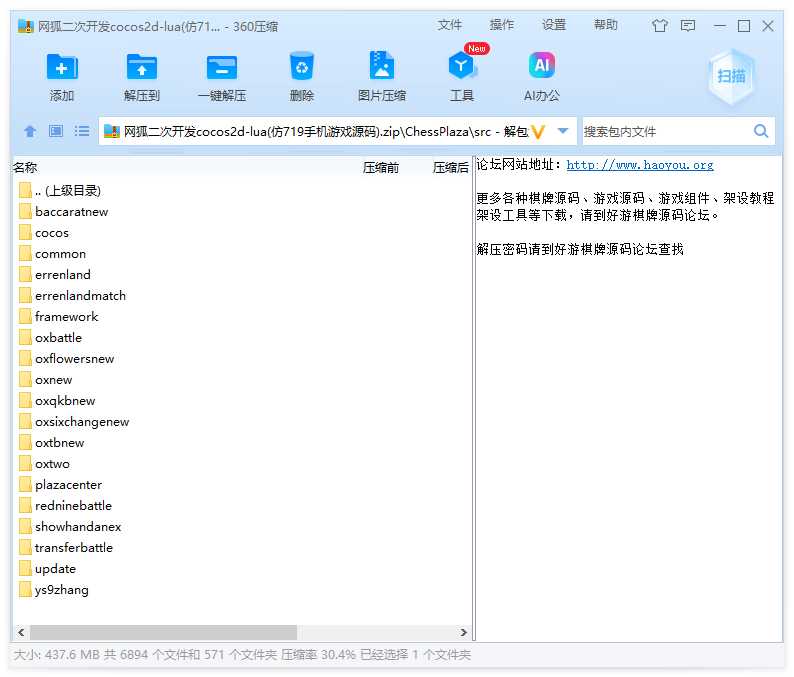The height and width of the screenshot is (677, 794).
Task: Expand the address path dropdown arrow
Action: click(x=563, y=131)
